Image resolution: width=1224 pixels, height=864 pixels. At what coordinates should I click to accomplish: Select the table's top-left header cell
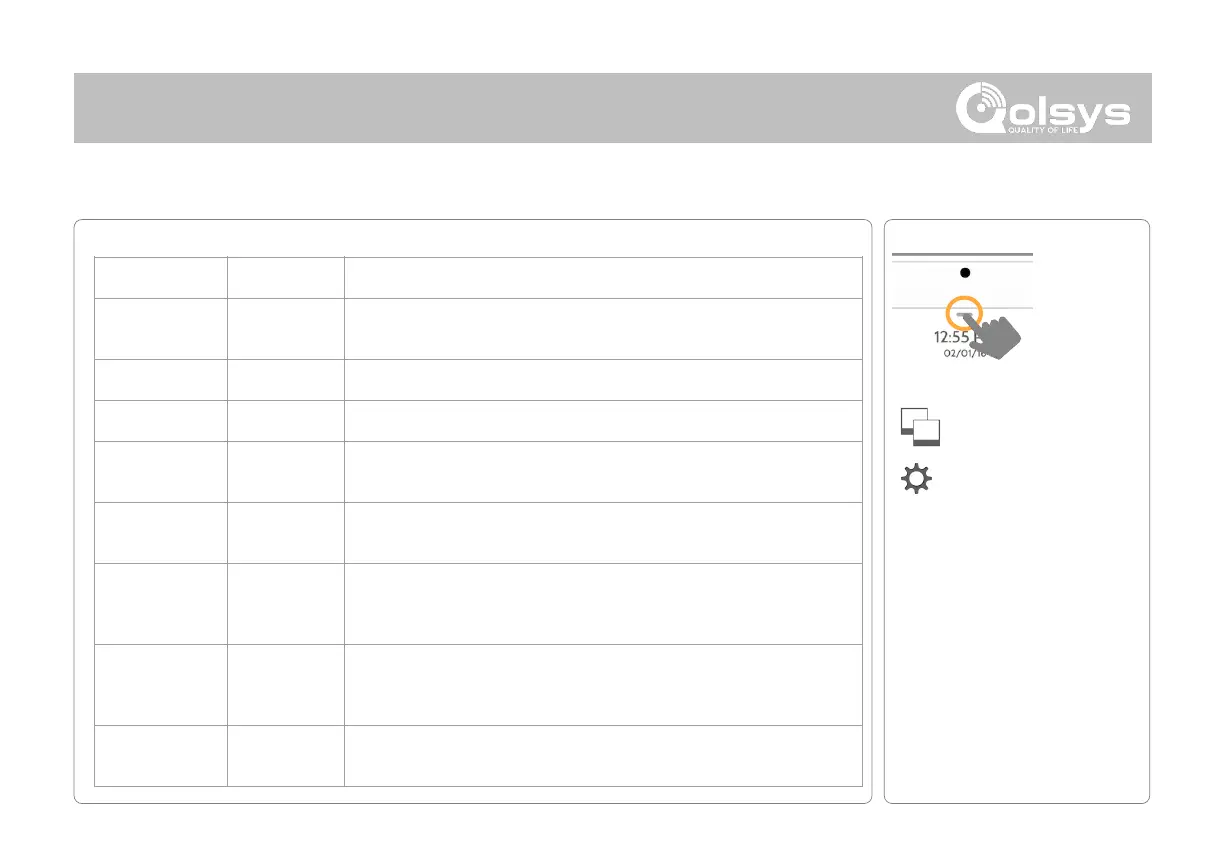[160, 277]
